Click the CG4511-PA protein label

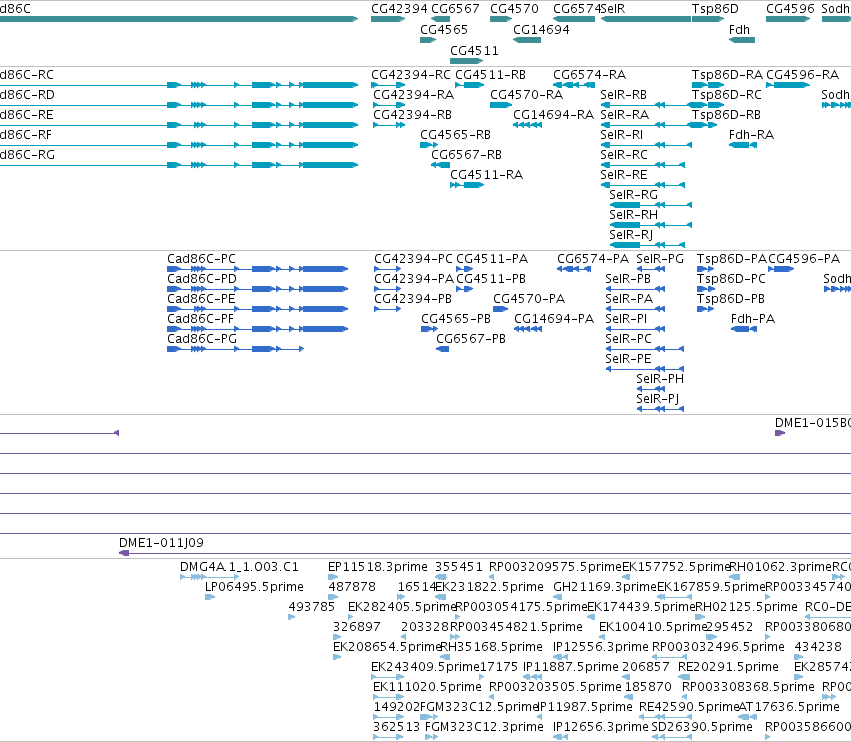tap(492, 259)
